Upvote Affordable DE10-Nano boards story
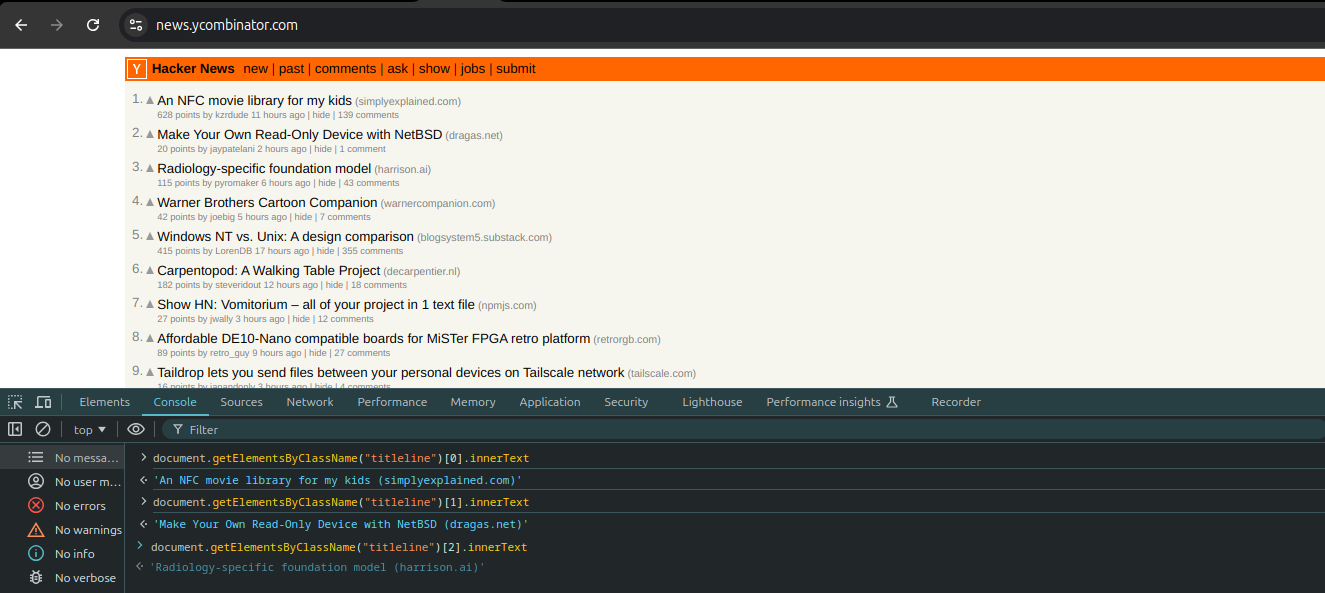 coord(150,339)
